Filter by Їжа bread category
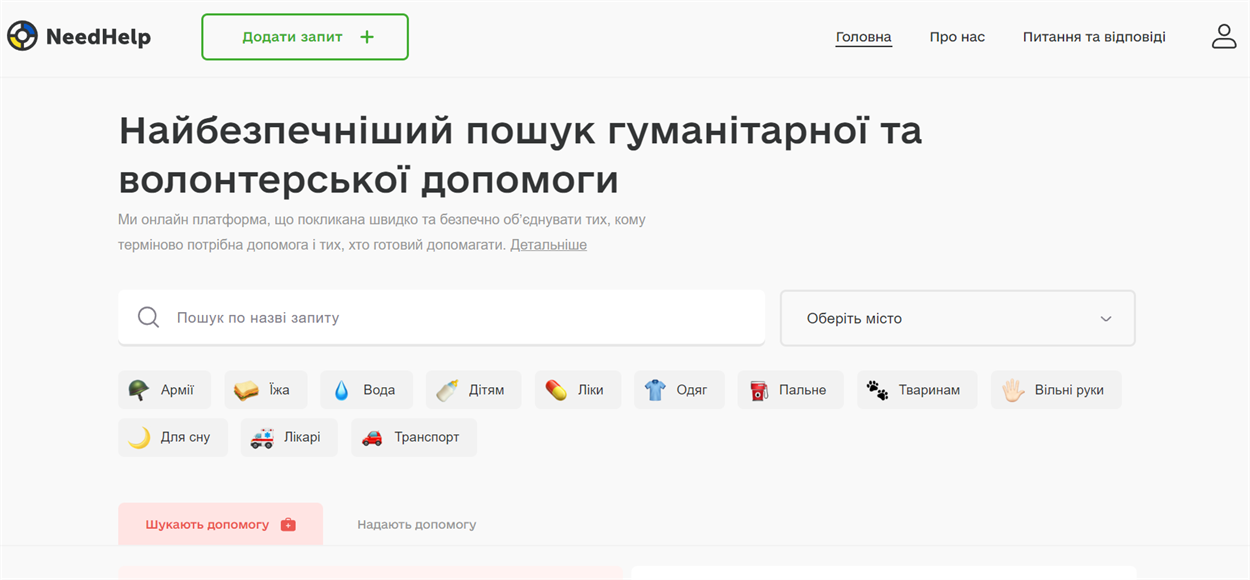1250x580 pixels. (263, 390)
